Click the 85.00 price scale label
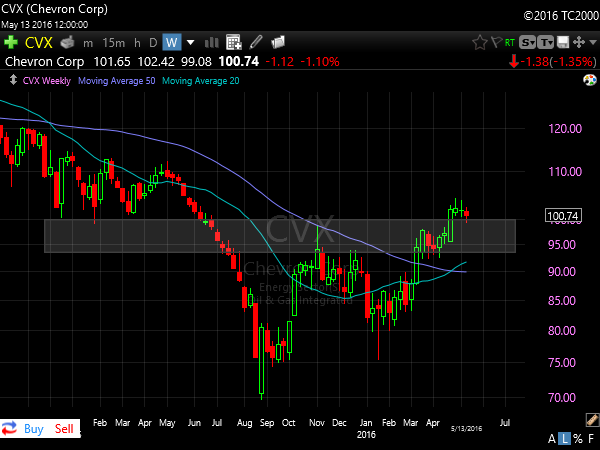 tap(562, 301)
